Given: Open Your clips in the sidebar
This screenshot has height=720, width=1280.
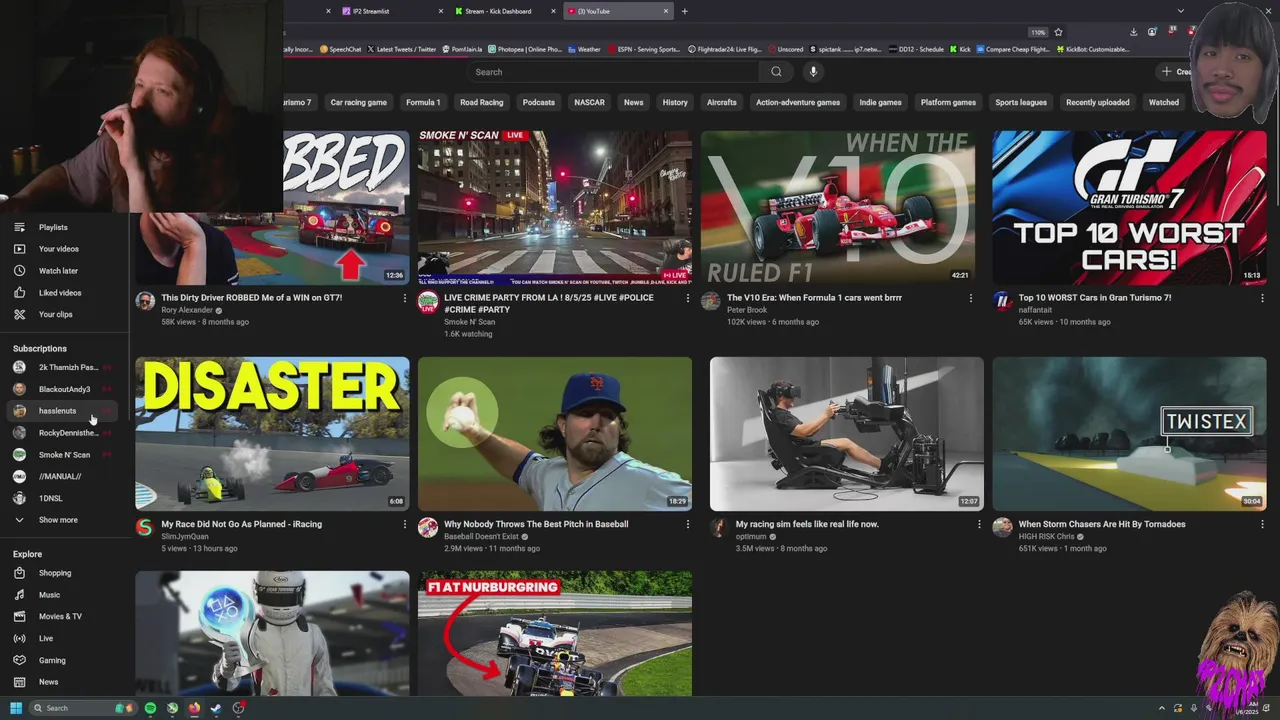Looking at the screenshot, I should [55, 314].
